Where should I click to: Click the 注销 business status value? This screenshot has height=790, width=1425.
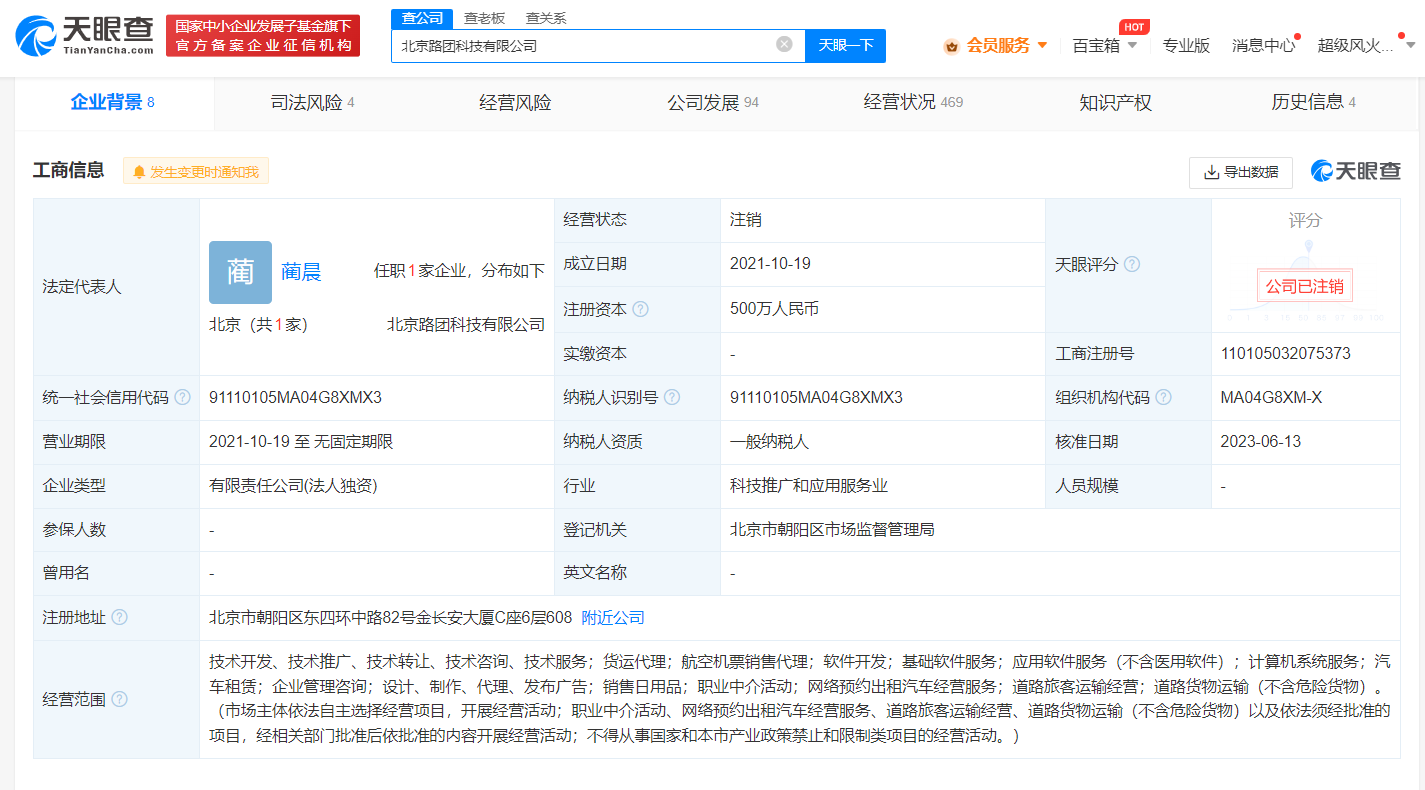coord(746,220)
